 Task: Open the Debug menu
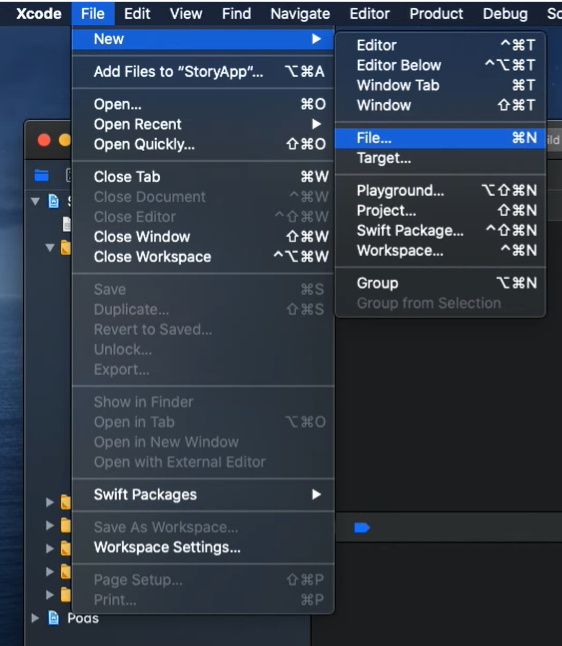click(x=505, y=14)
